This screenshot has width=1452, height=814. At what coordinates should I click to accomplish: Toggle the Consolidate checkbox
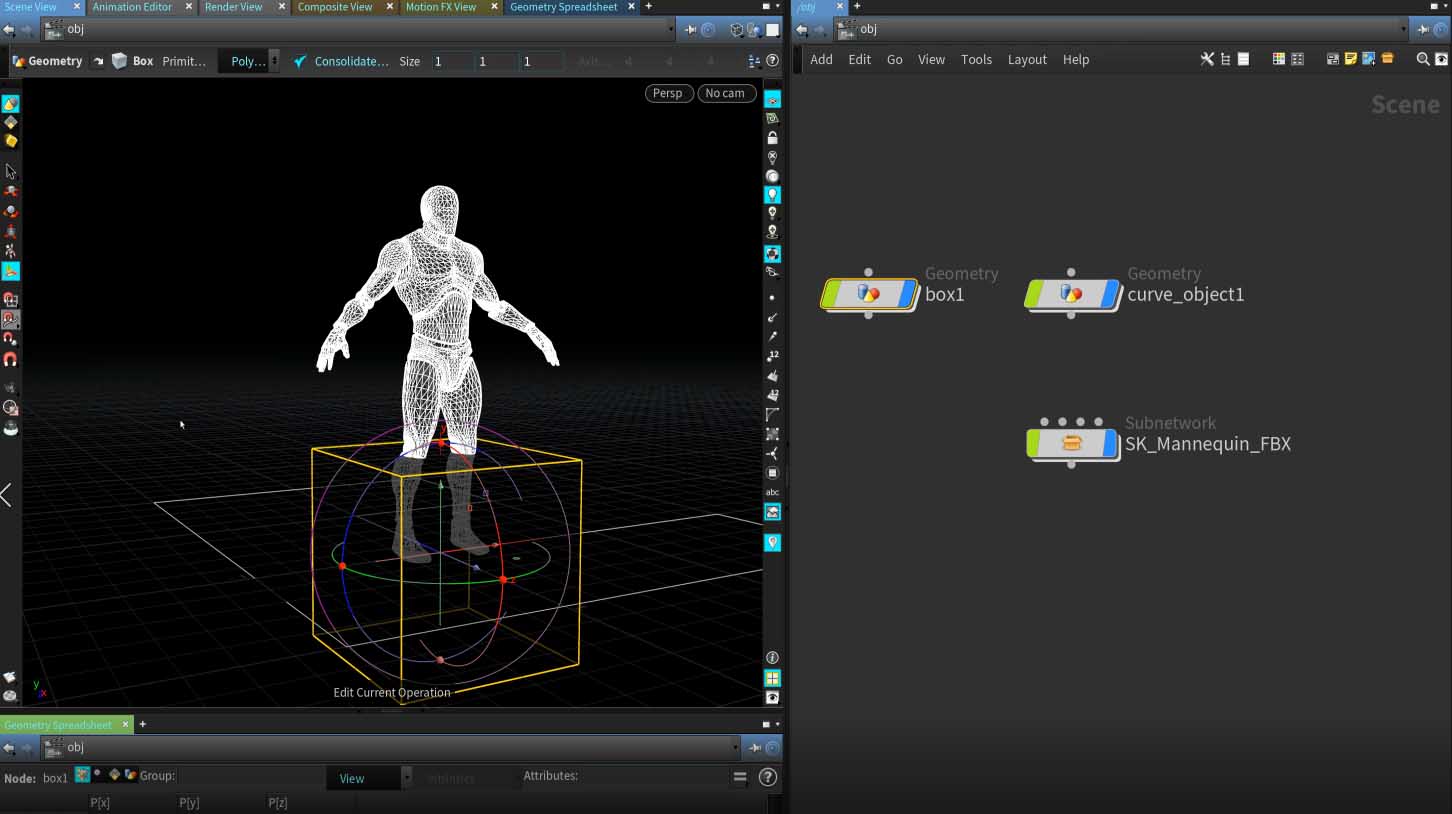(x=300, y=61)
